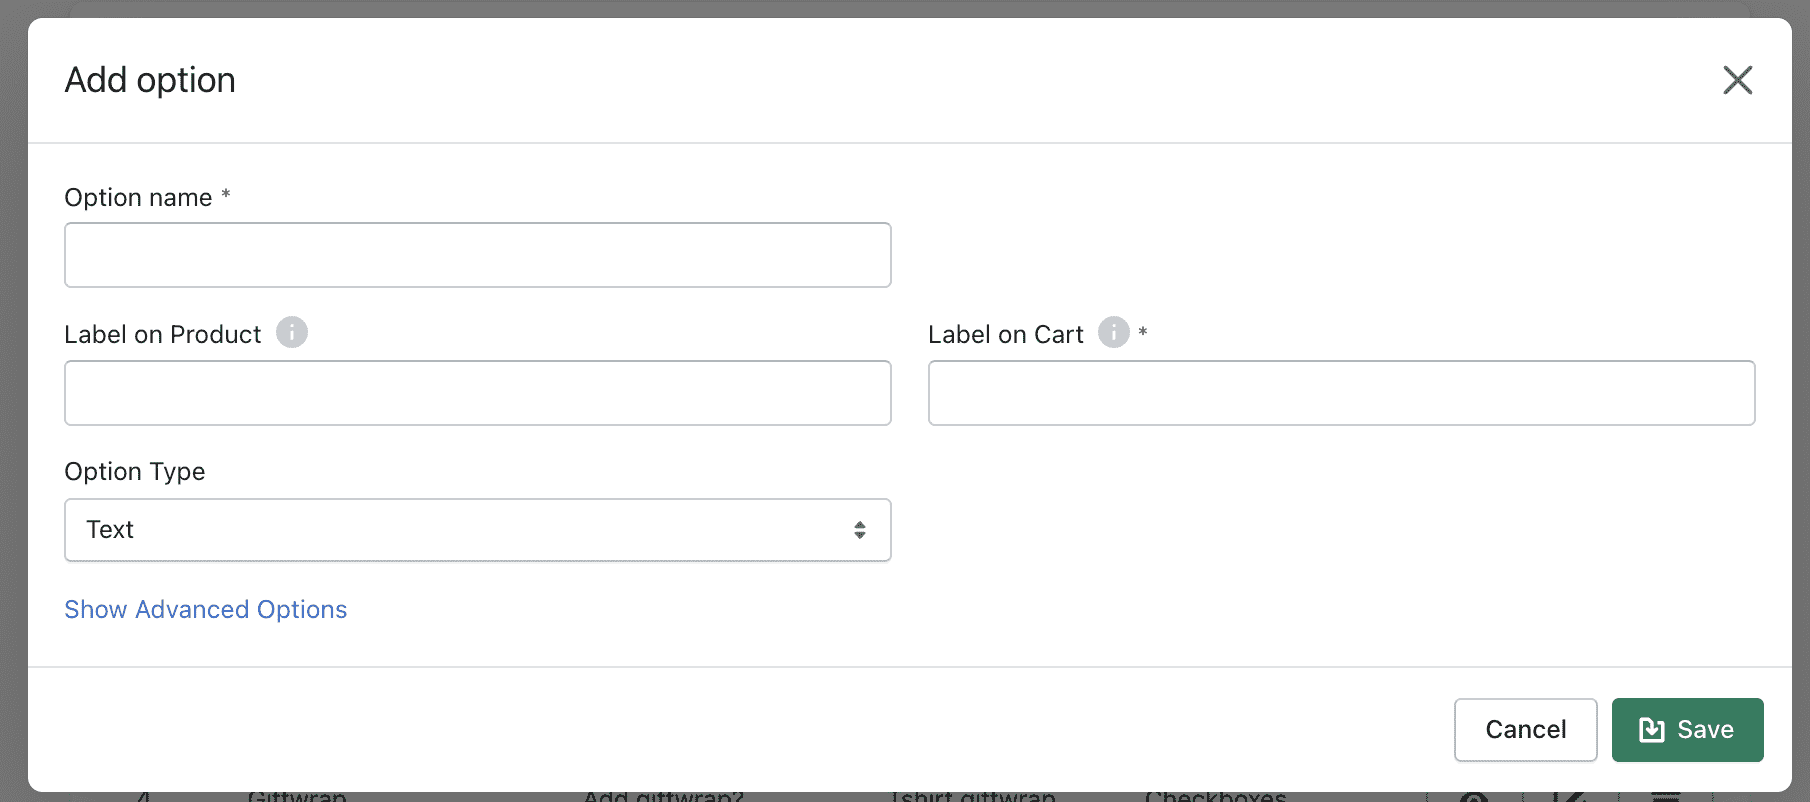Select the Label on Cart input field
The width and height of the screenshot is (1810, 802).
click(1342, 393)
